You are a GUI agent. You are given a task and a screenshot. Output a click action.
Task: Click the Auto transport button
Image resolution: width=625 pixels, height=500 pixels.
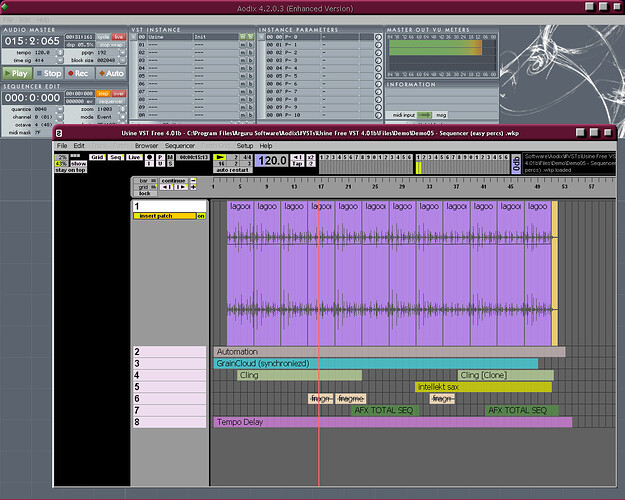tap(112, 73)
